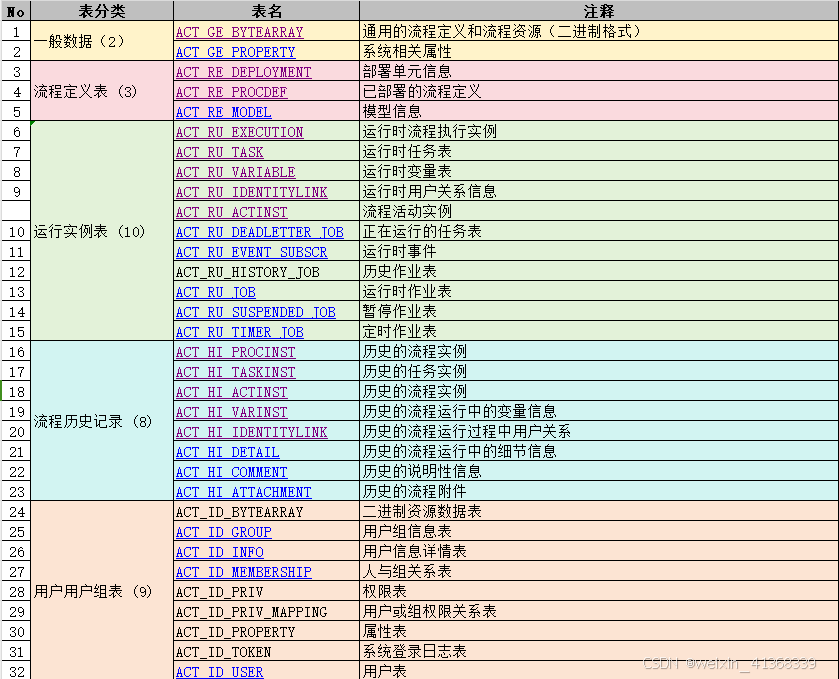Click the 部署单元信息 comment cell
The image size is (839, 679).
pos(599,72)
